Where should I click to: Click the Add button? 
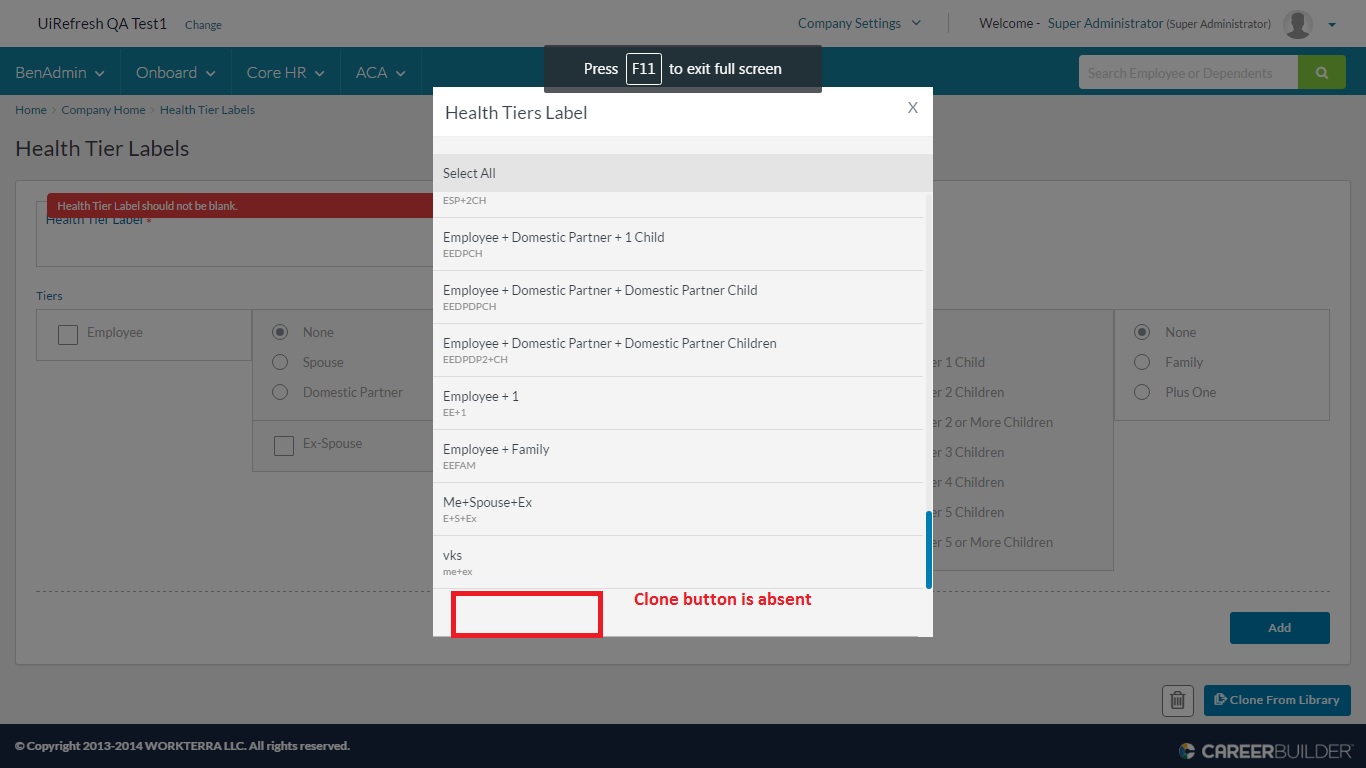click(1280, 628)
